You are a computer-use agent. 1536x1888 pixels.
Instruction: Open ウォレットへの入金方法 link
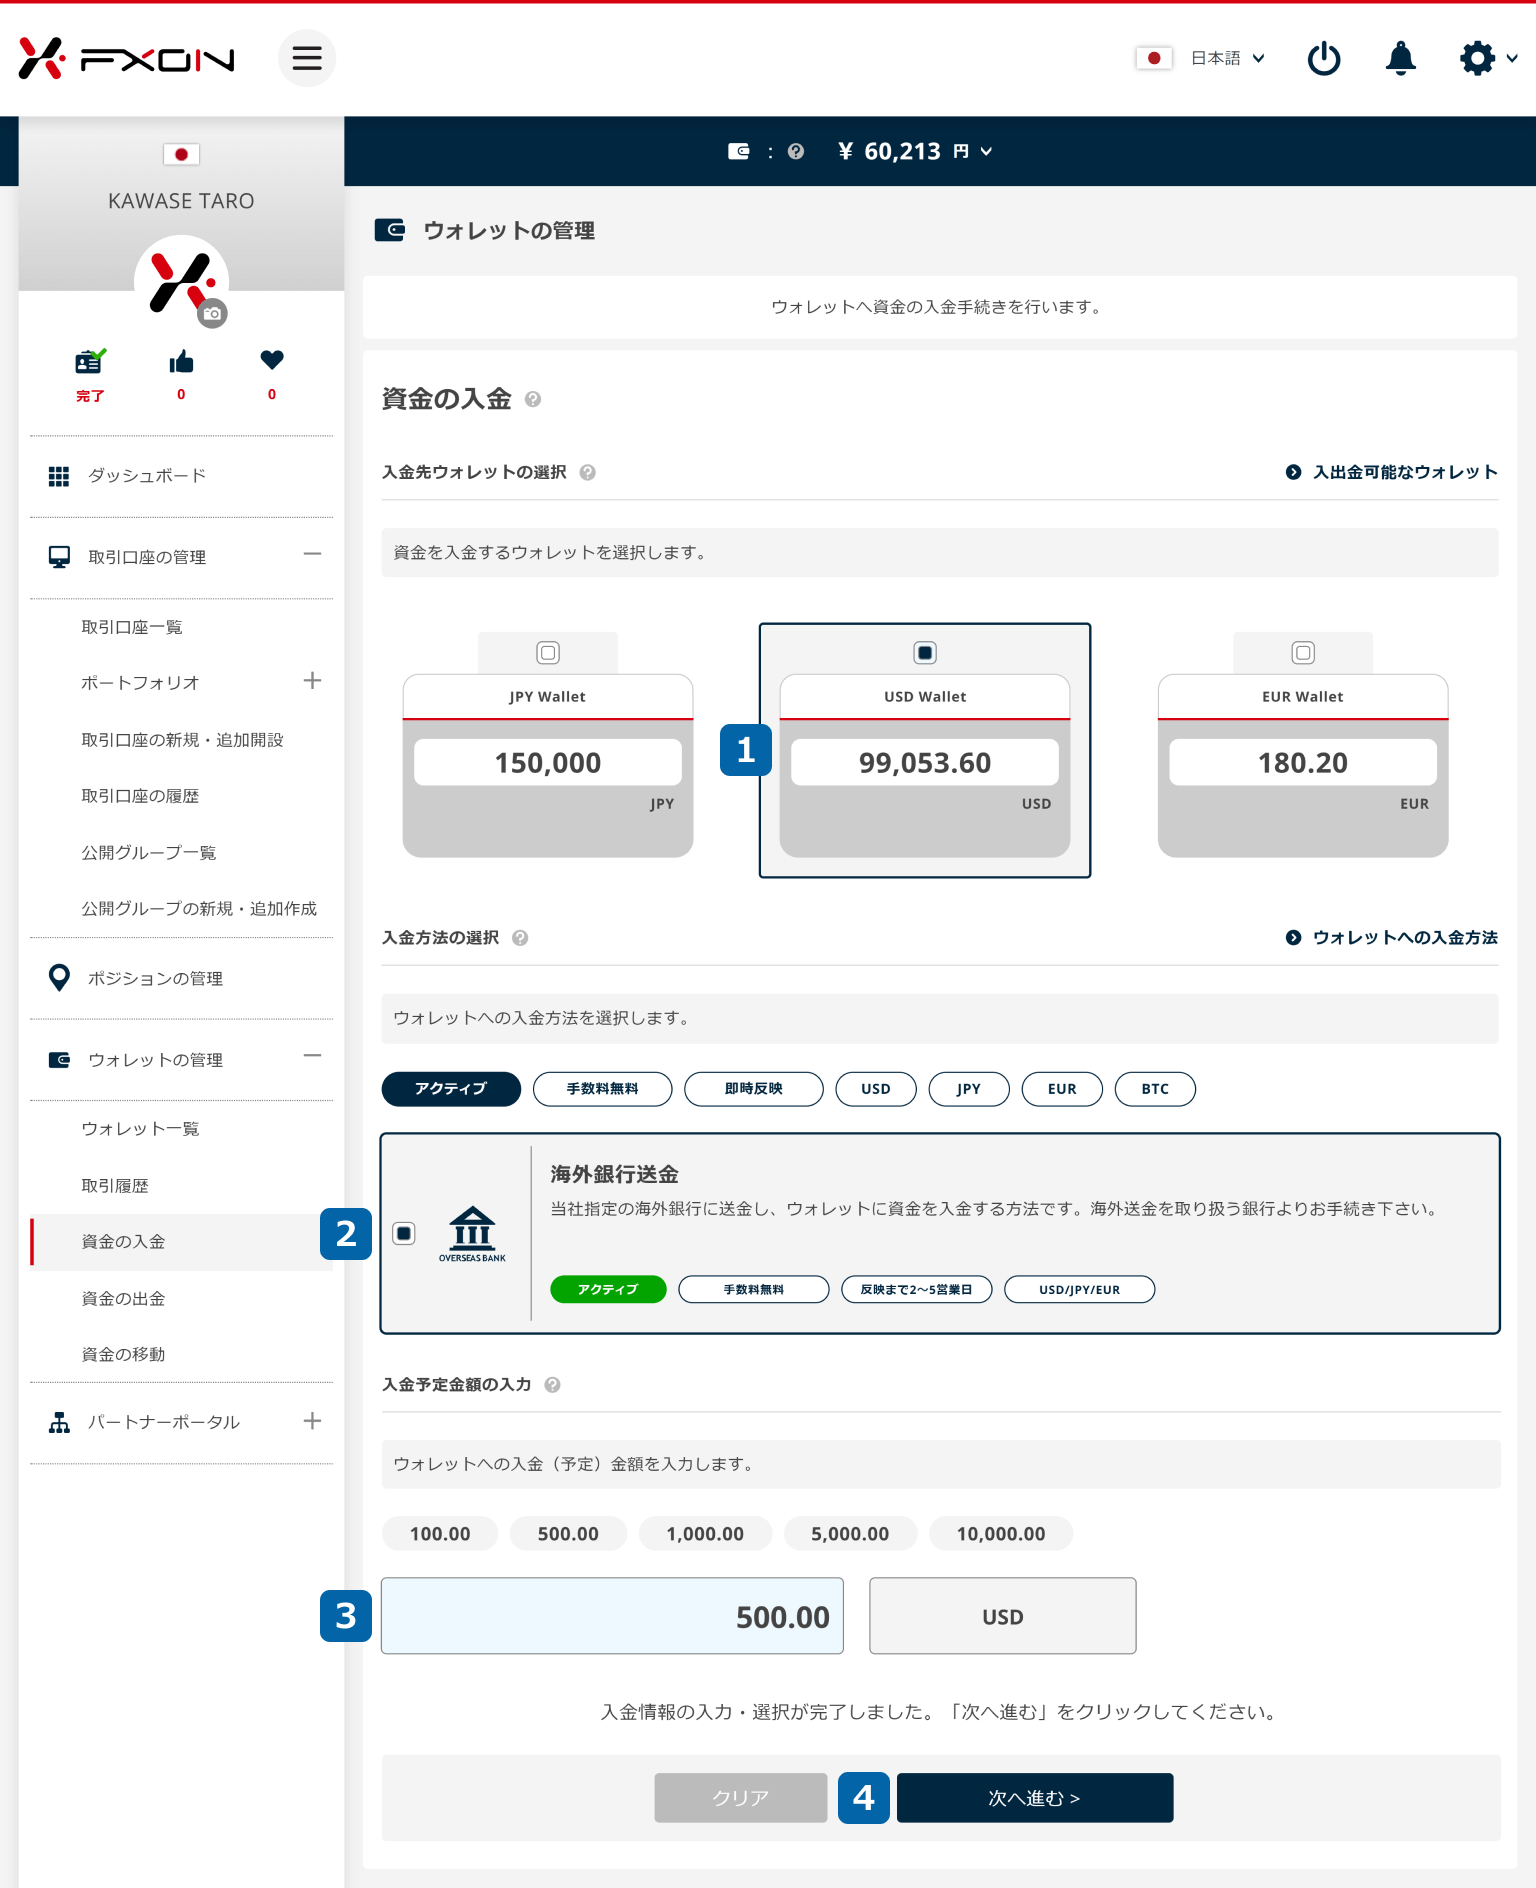click(x=1391, y=938)
